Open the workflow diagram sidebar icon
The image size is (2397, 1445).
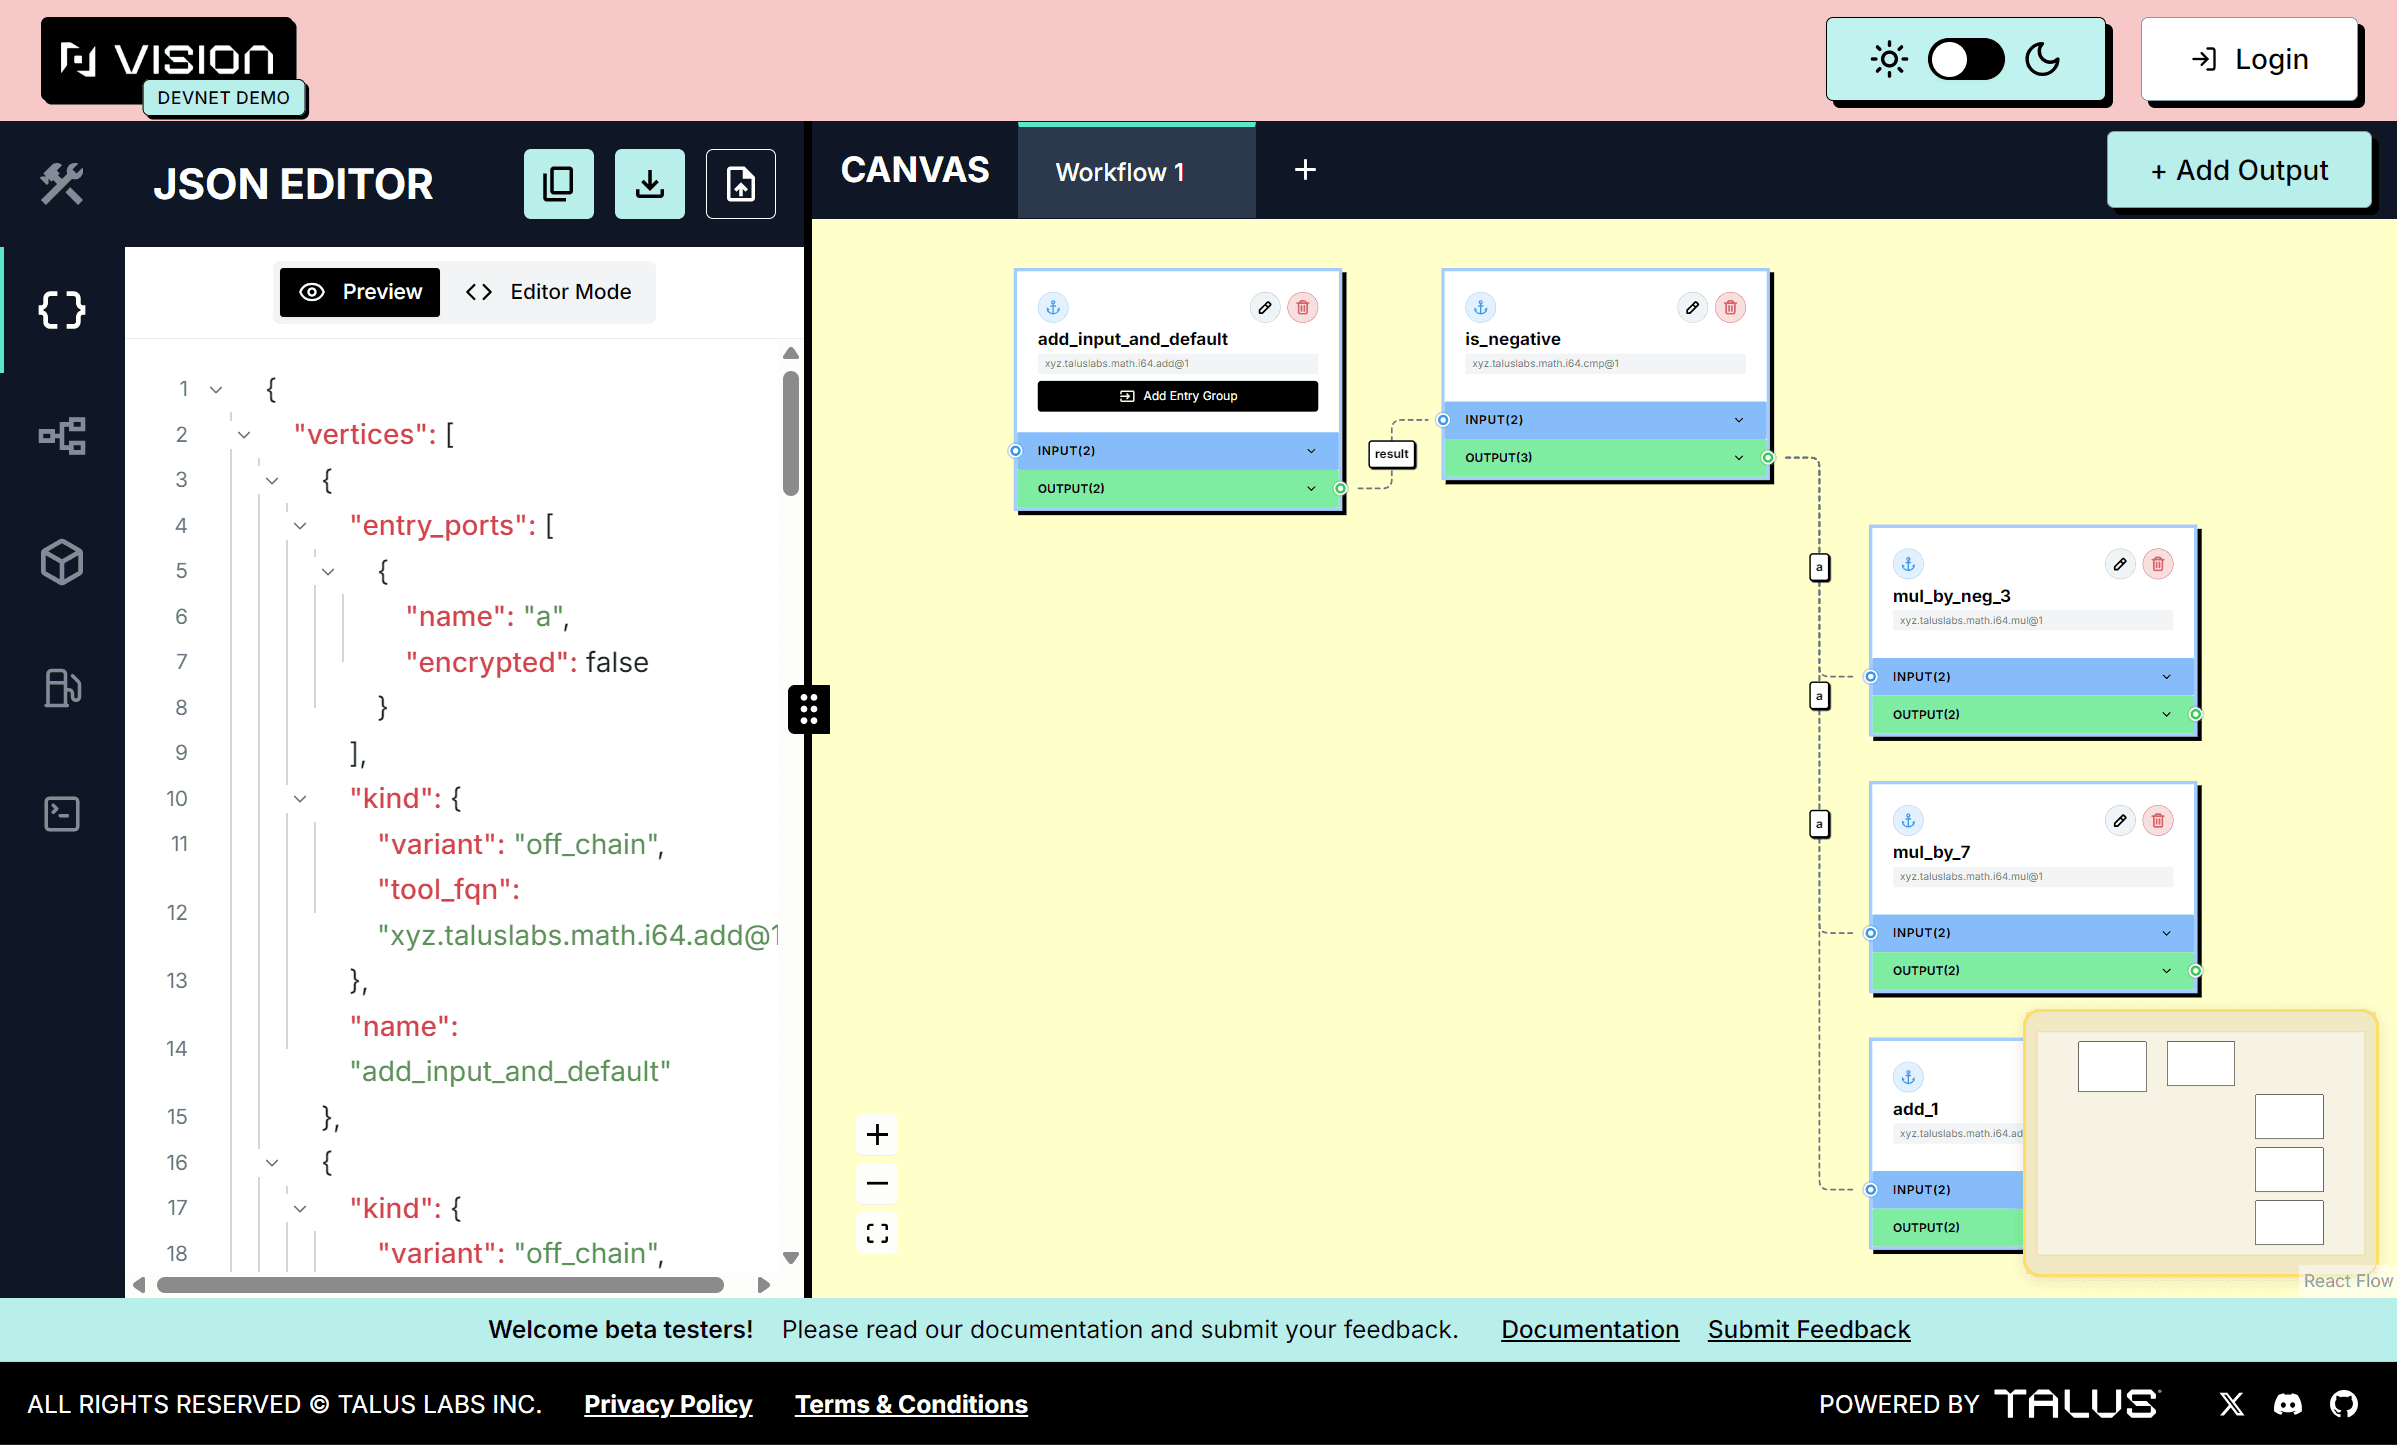[x=62, y=436]
